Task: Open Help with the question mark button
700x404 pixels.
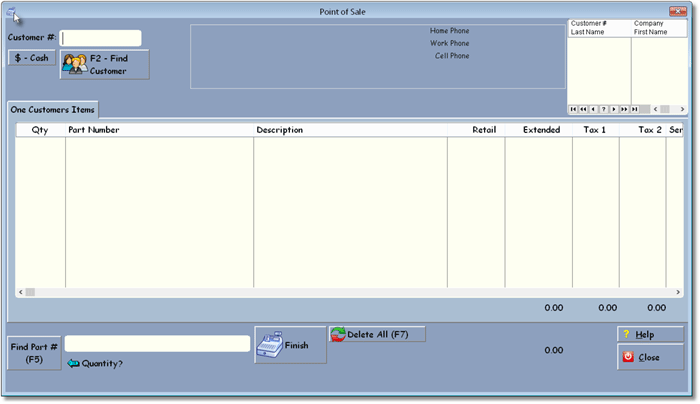Action: 650,334
